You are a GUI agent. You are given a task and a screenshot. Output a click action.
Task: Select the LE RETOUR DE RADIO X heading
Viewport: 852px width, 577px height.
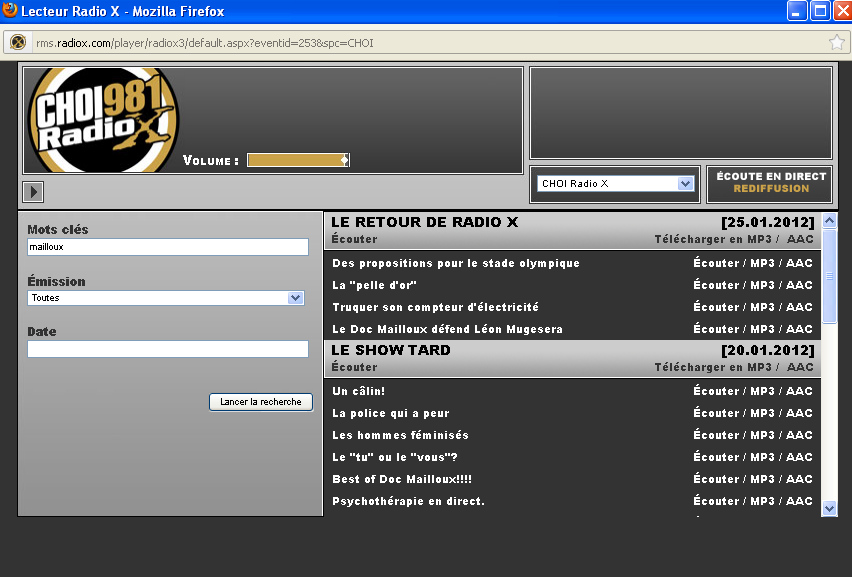(x=424, y=222)
